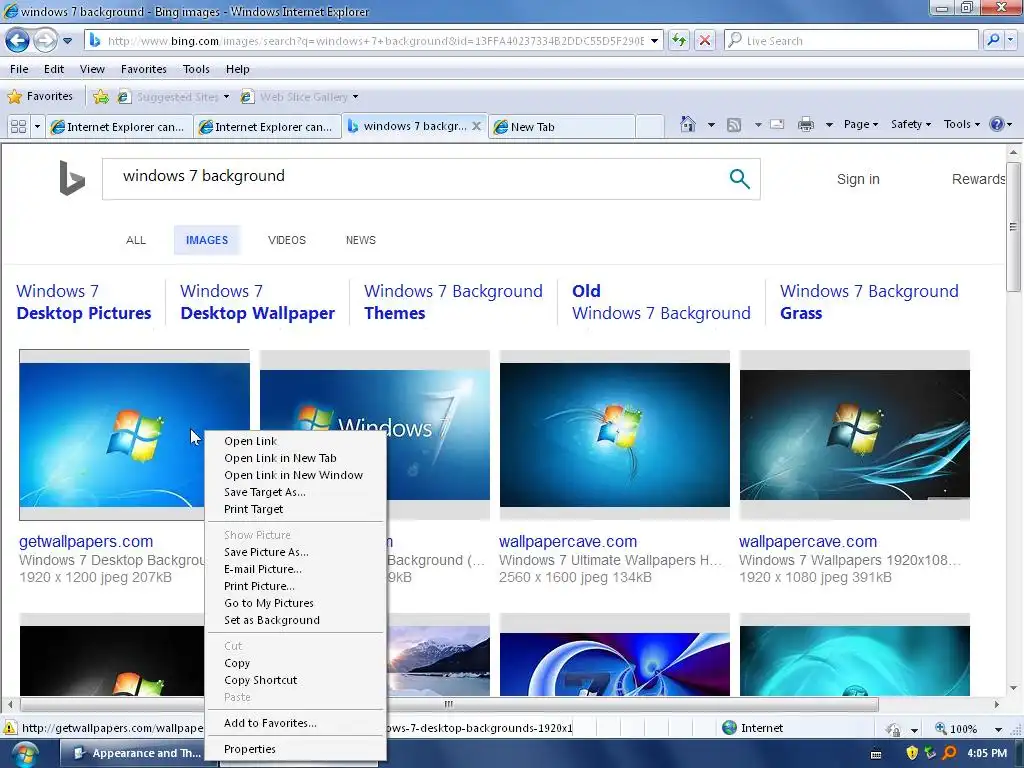Open Windows 7 Background Themes suggestion
This screenshot has width=1024, height=768.
pyautogui.click(x=453, y=302)
